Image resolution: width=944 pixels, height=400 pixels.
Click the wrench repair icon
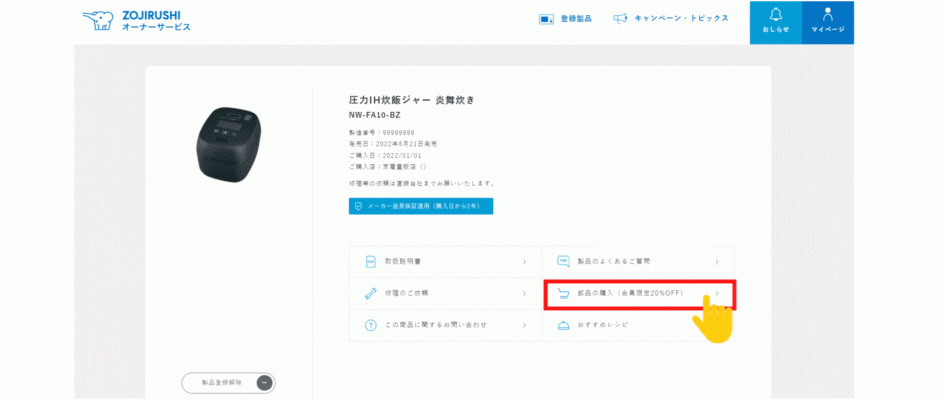[x=371, y=293]
